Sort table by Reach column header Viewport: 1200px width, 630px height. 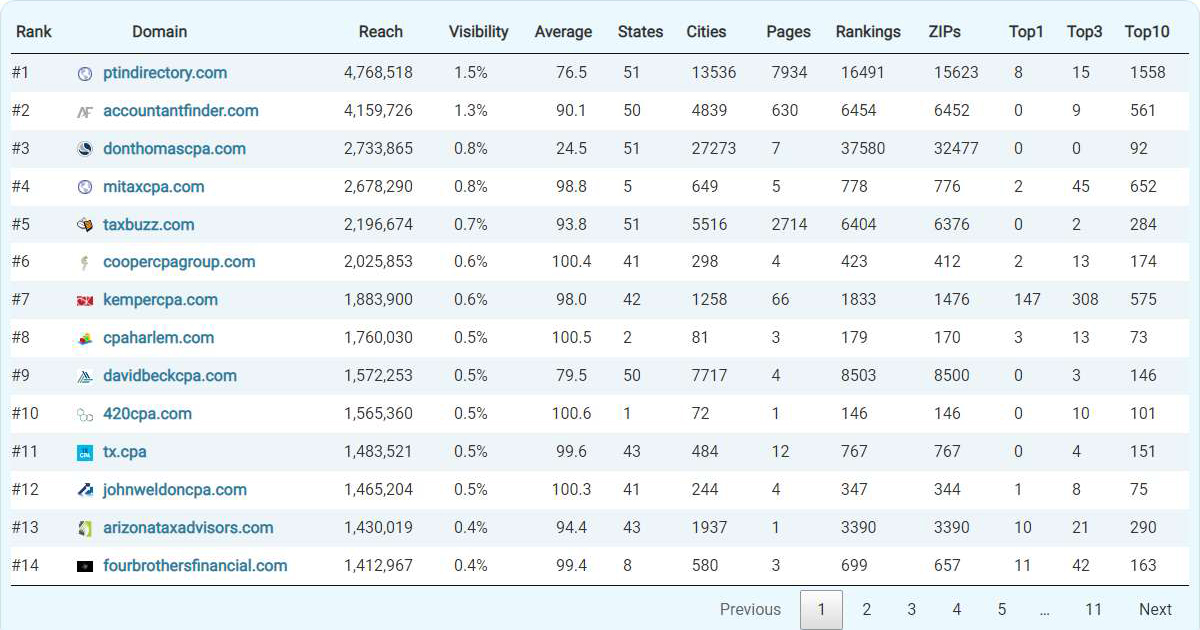coord(381,32)
